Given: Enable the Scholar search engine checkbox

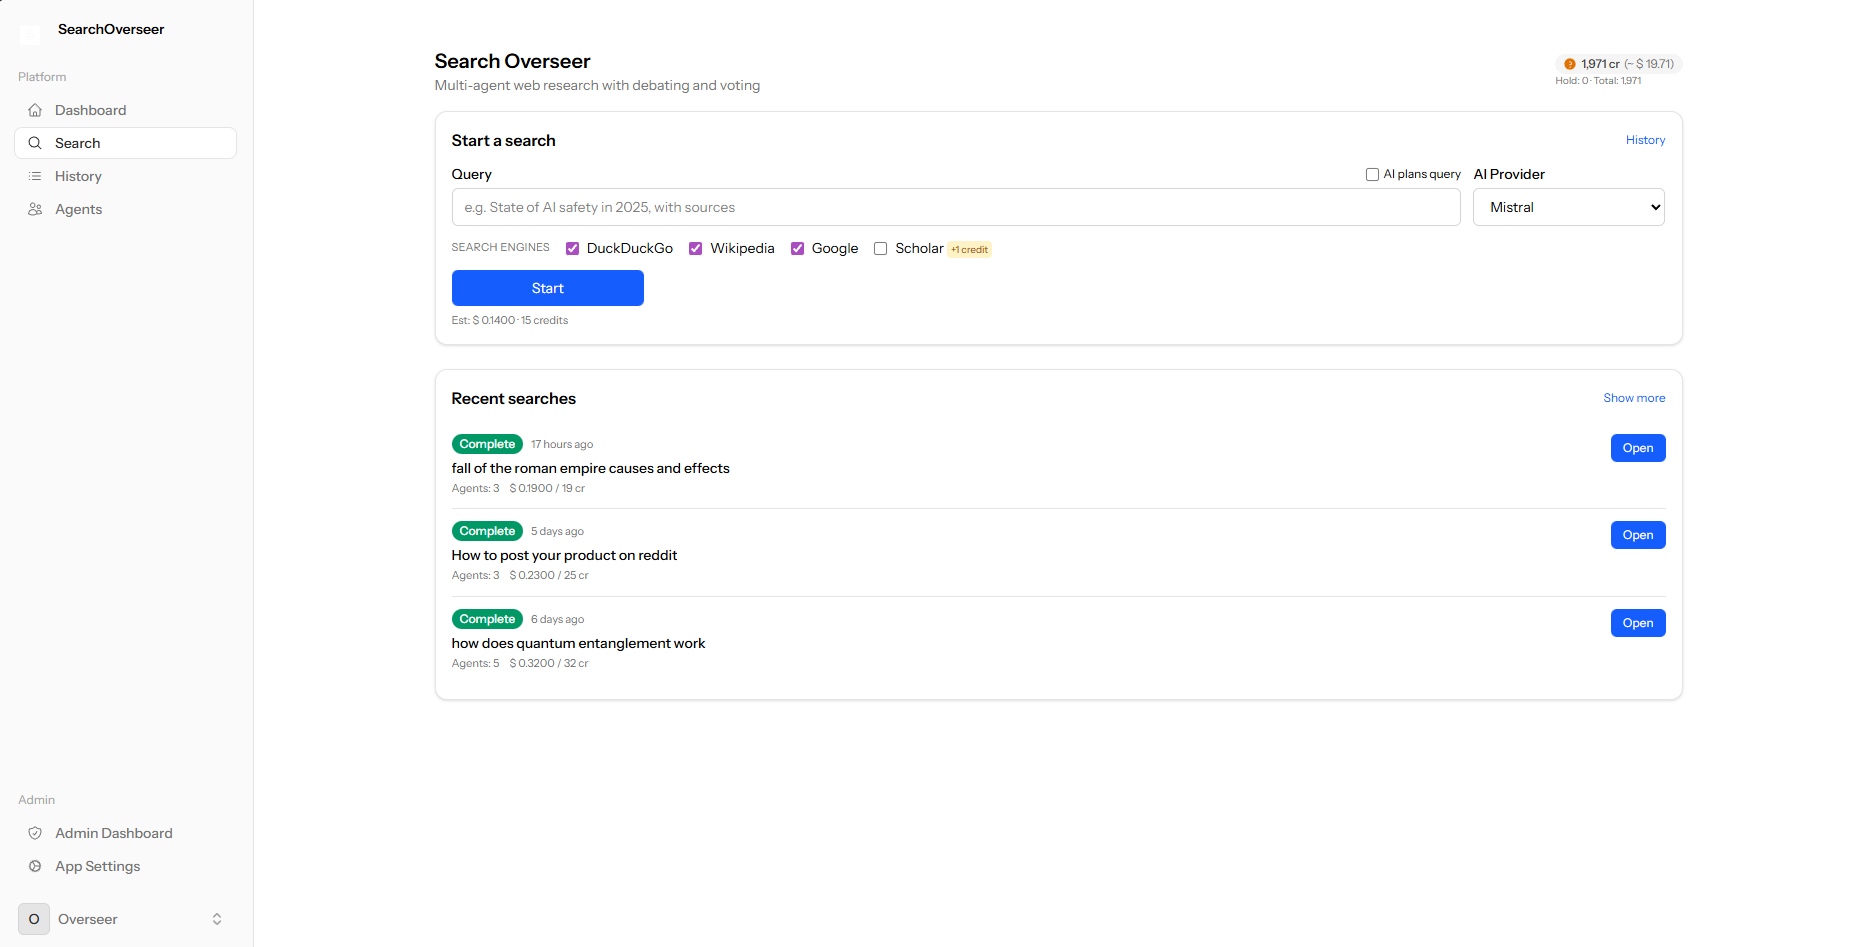Looking at the screenshot, I should (880, 248).
